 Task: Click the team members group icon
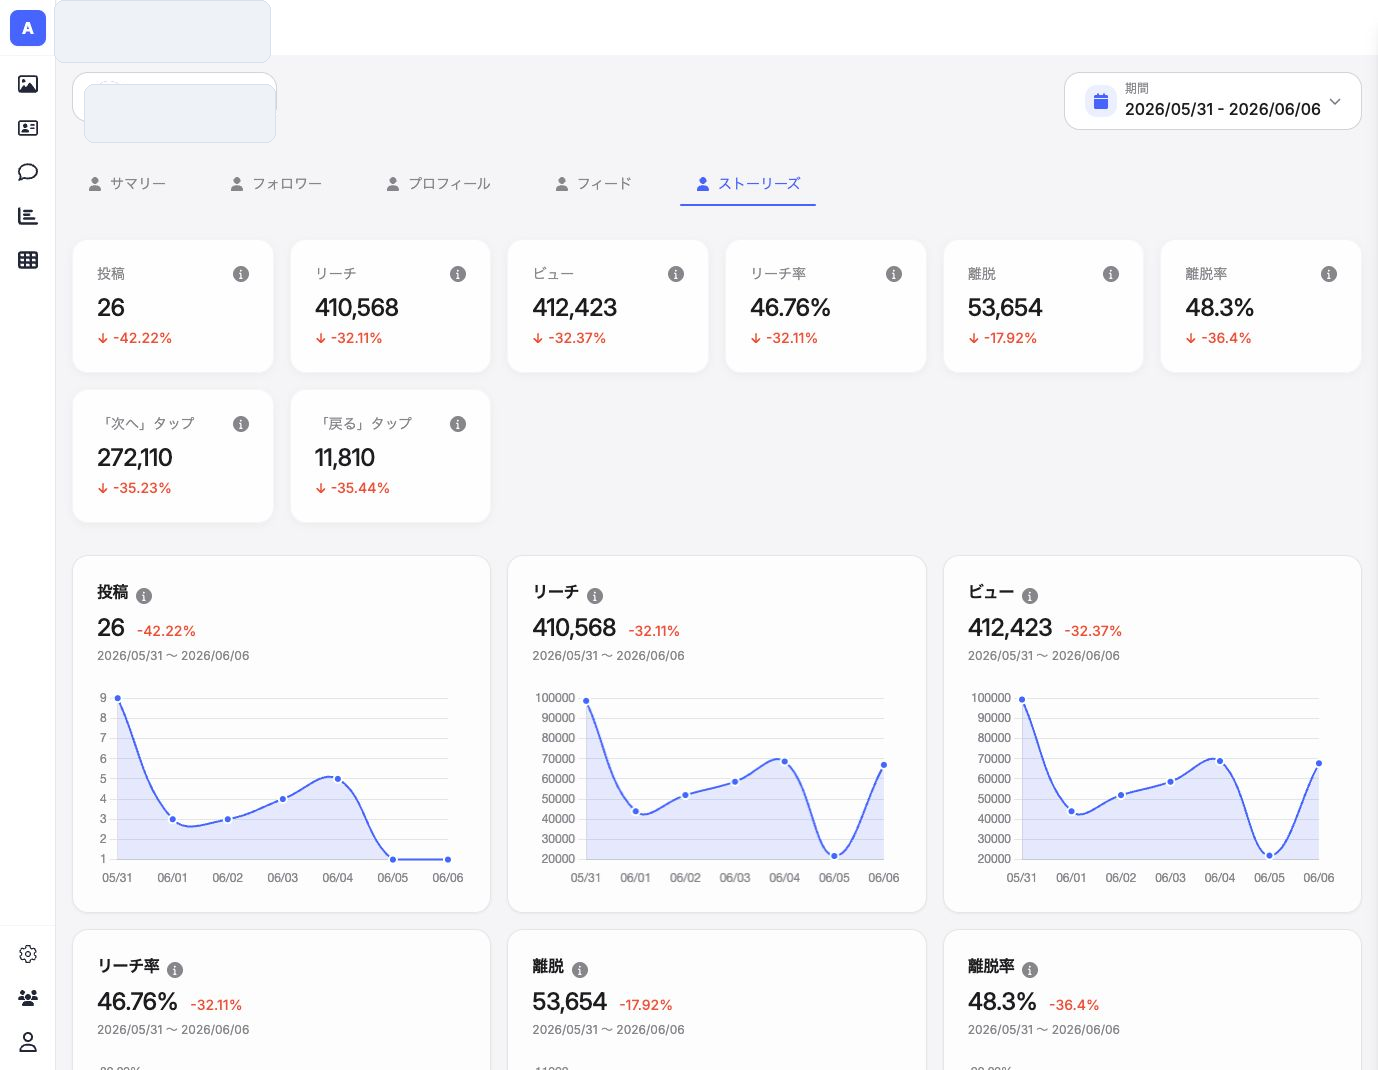(28, 998)
